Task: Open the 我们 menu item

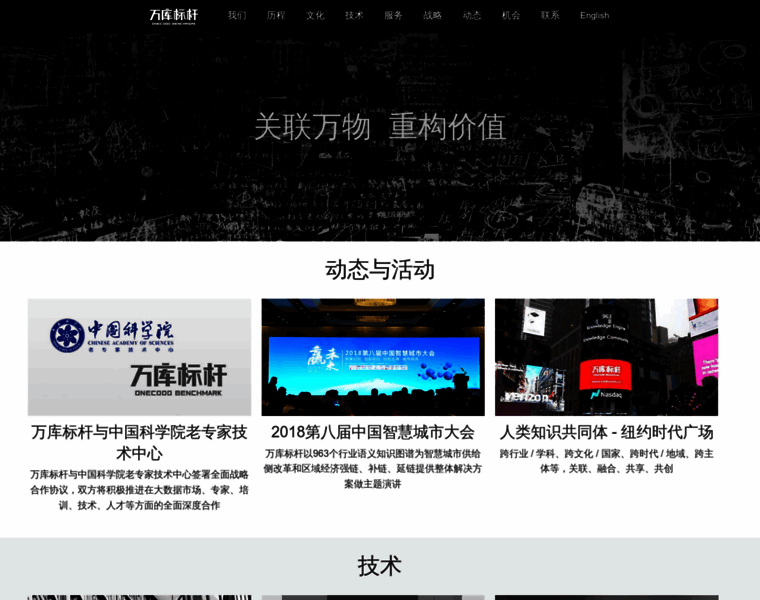Action: (237, 16)
